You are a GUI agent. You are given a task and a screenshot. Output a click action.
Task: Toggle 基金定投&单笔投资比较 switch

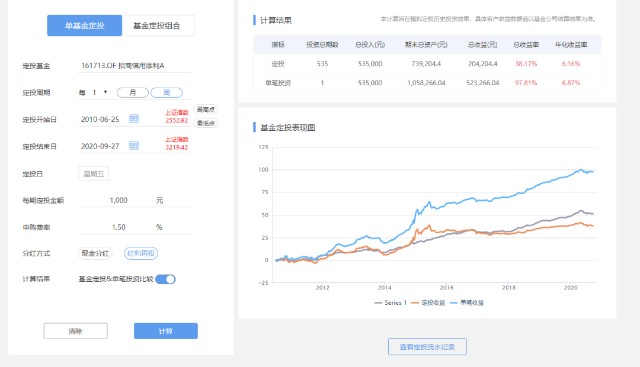click(x=165, y=279)
